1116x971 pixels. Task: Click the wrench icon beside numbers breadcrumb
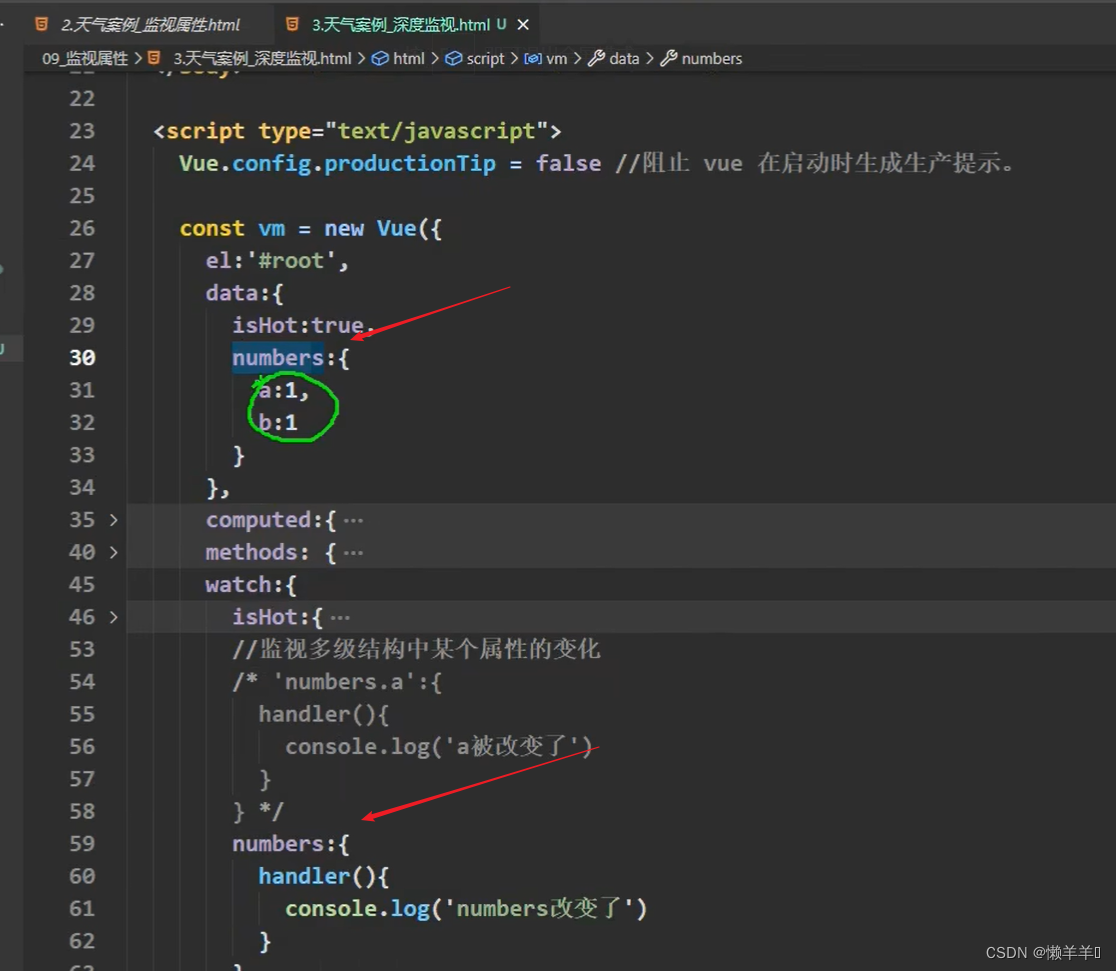669,58
